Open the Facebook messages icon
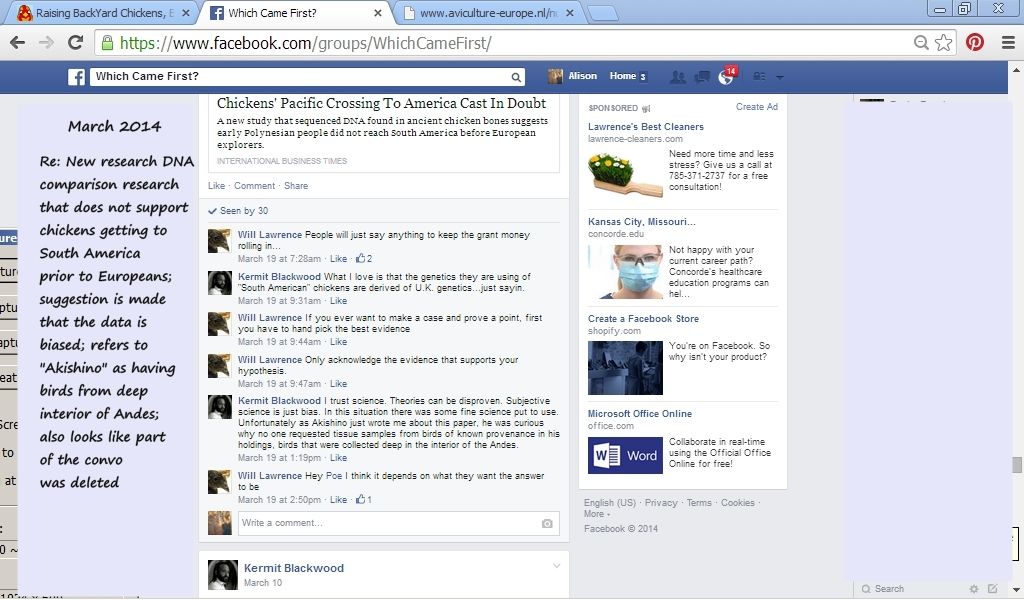Viewport: 1024px width, 600px height. (x=702, y=77)
